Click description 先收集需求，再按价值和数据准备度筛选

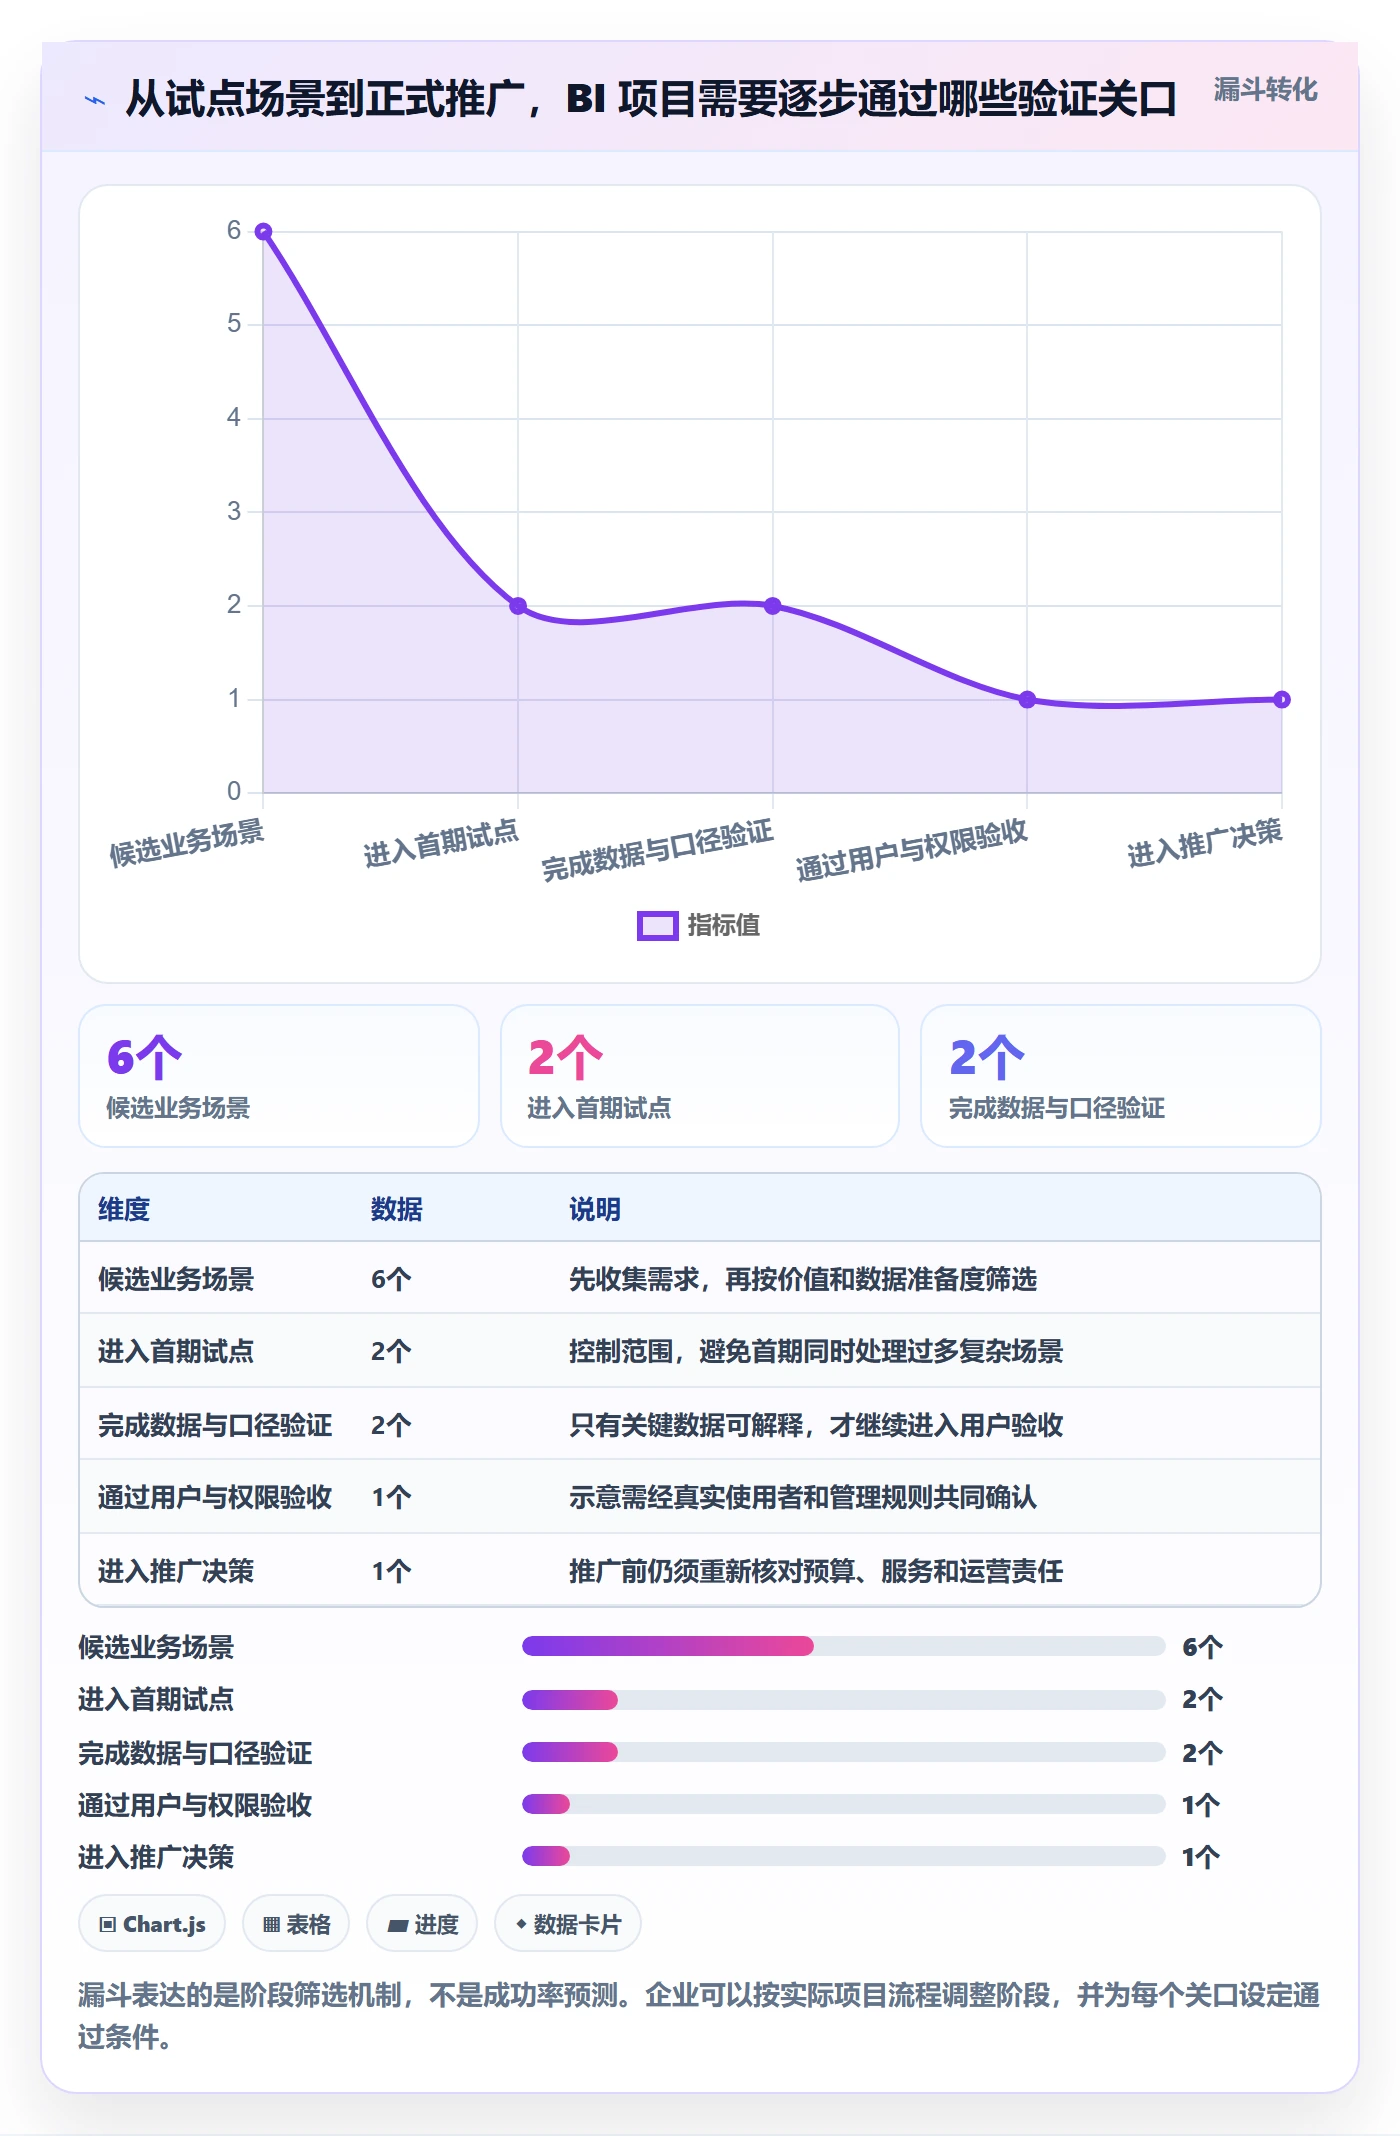pos(803,1279)
